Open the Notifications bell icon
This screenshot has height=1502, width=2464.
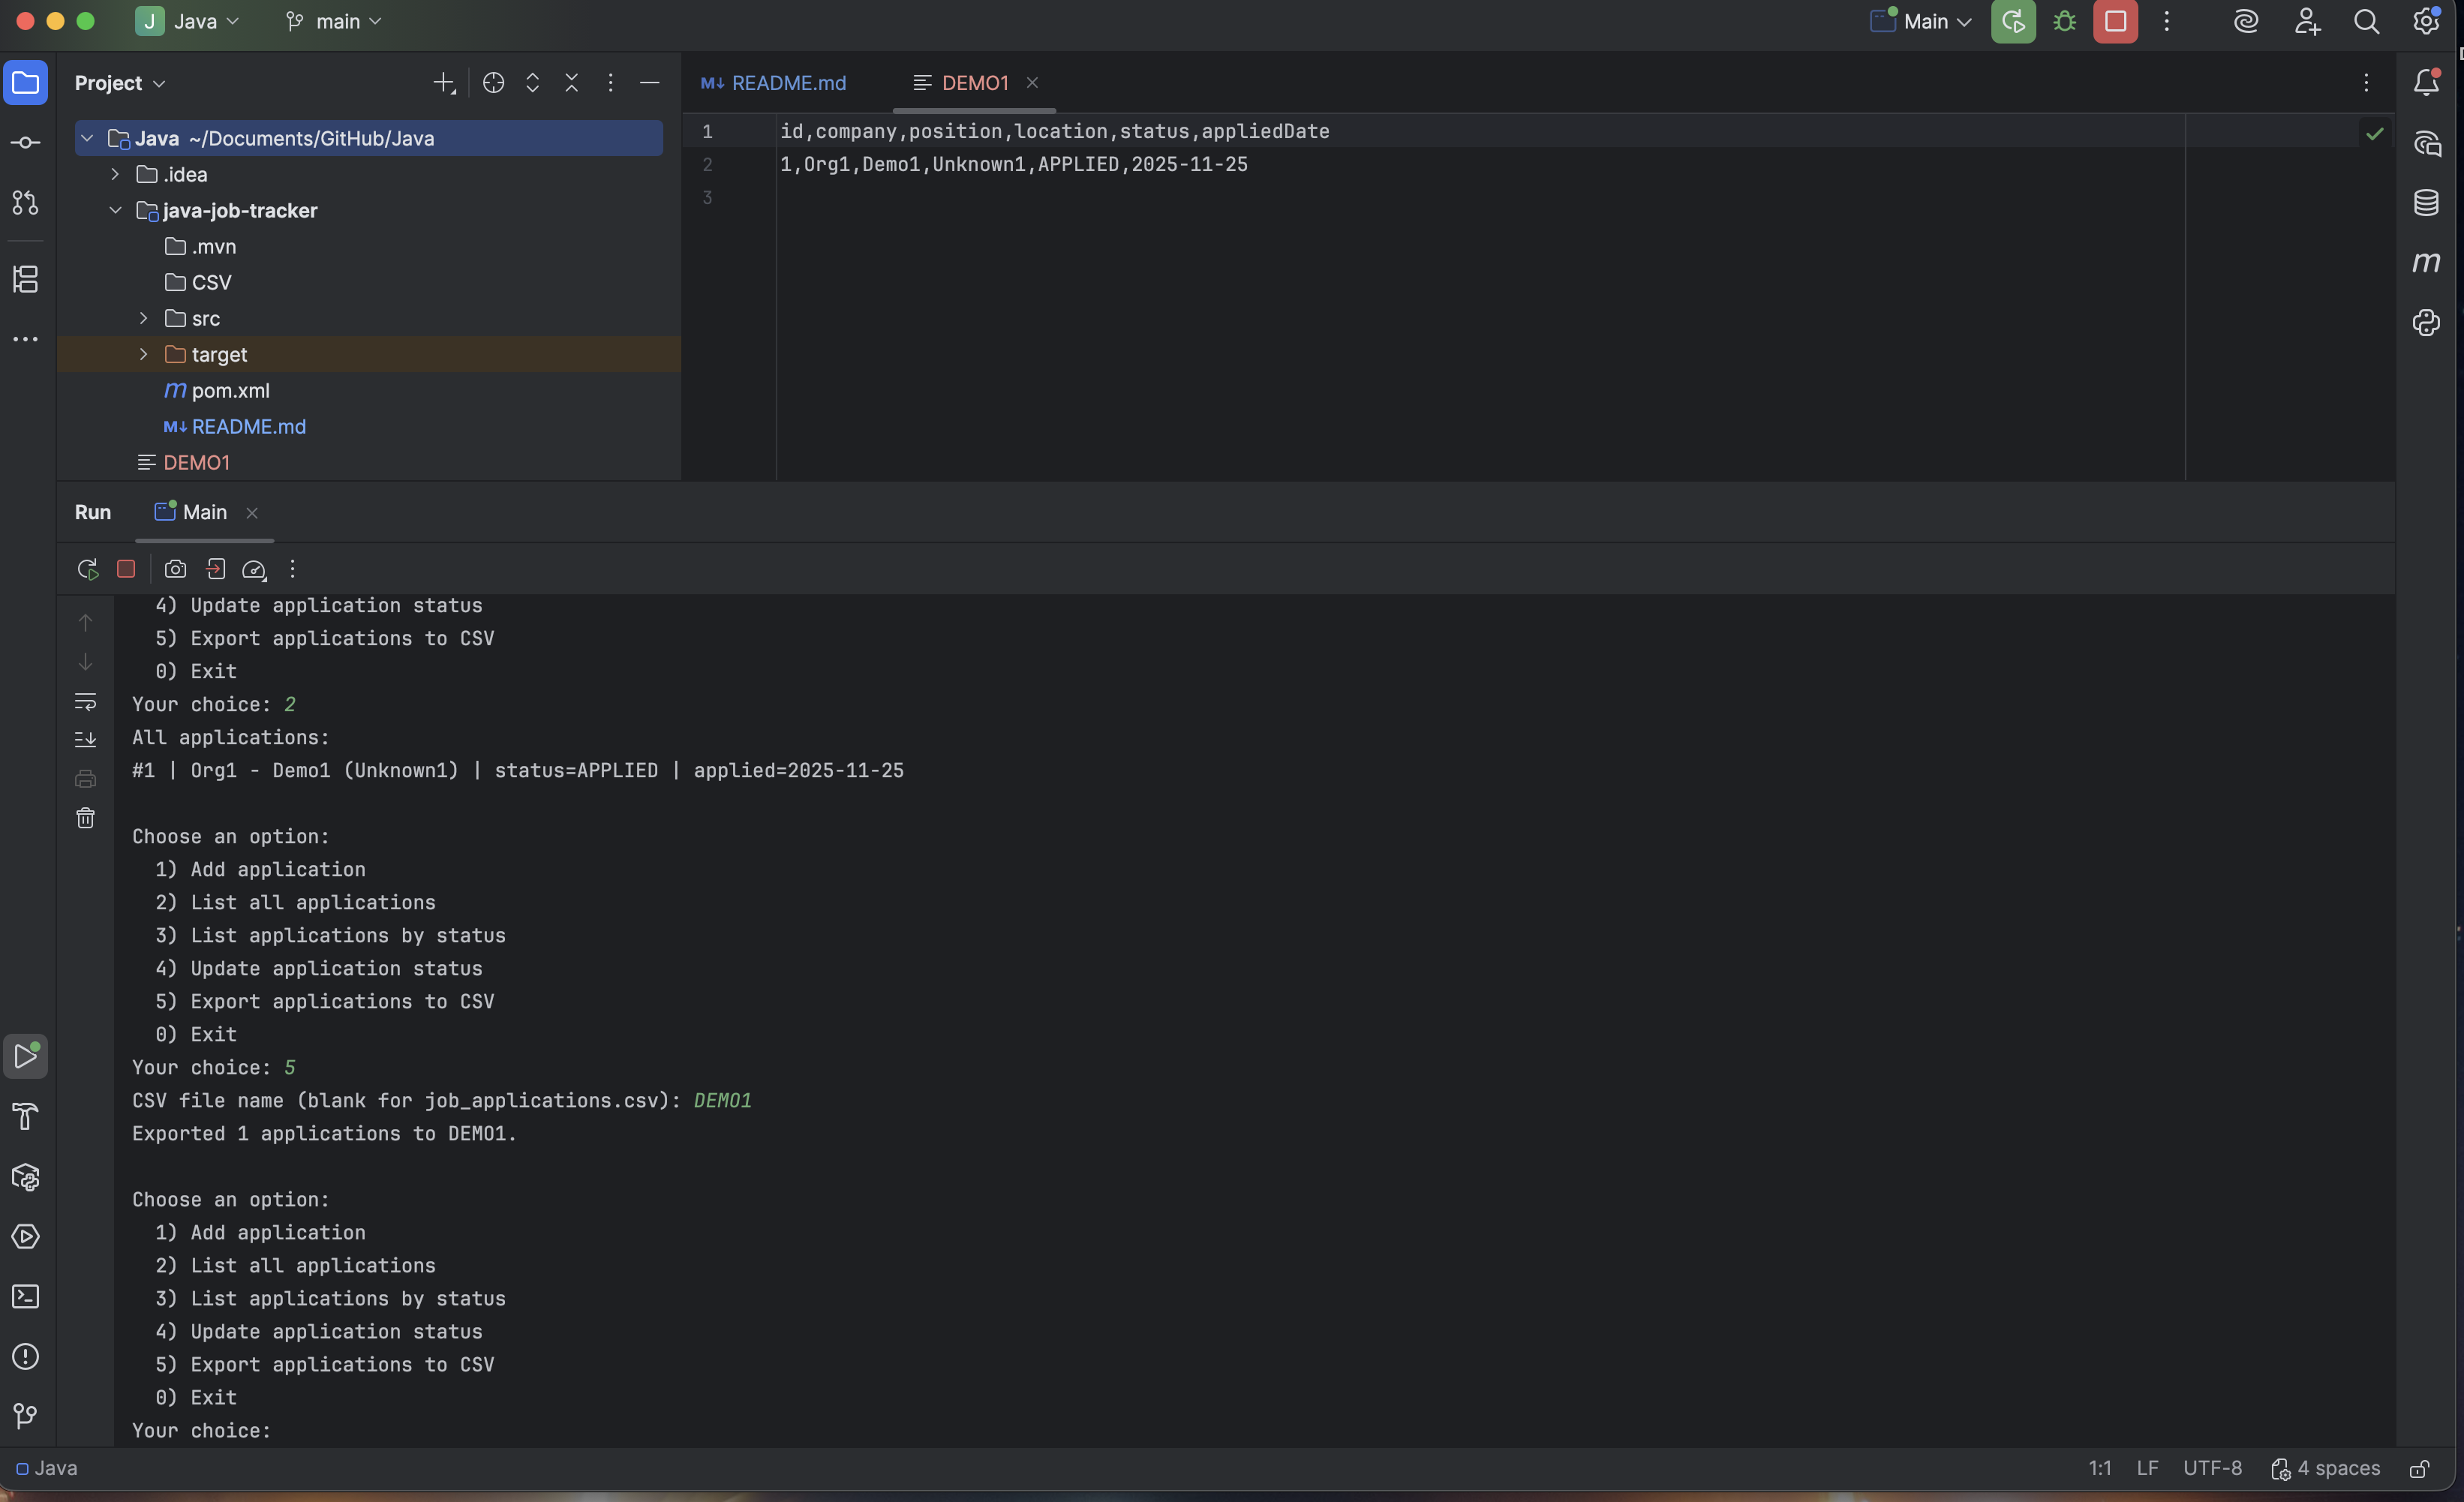point(2426,83)
